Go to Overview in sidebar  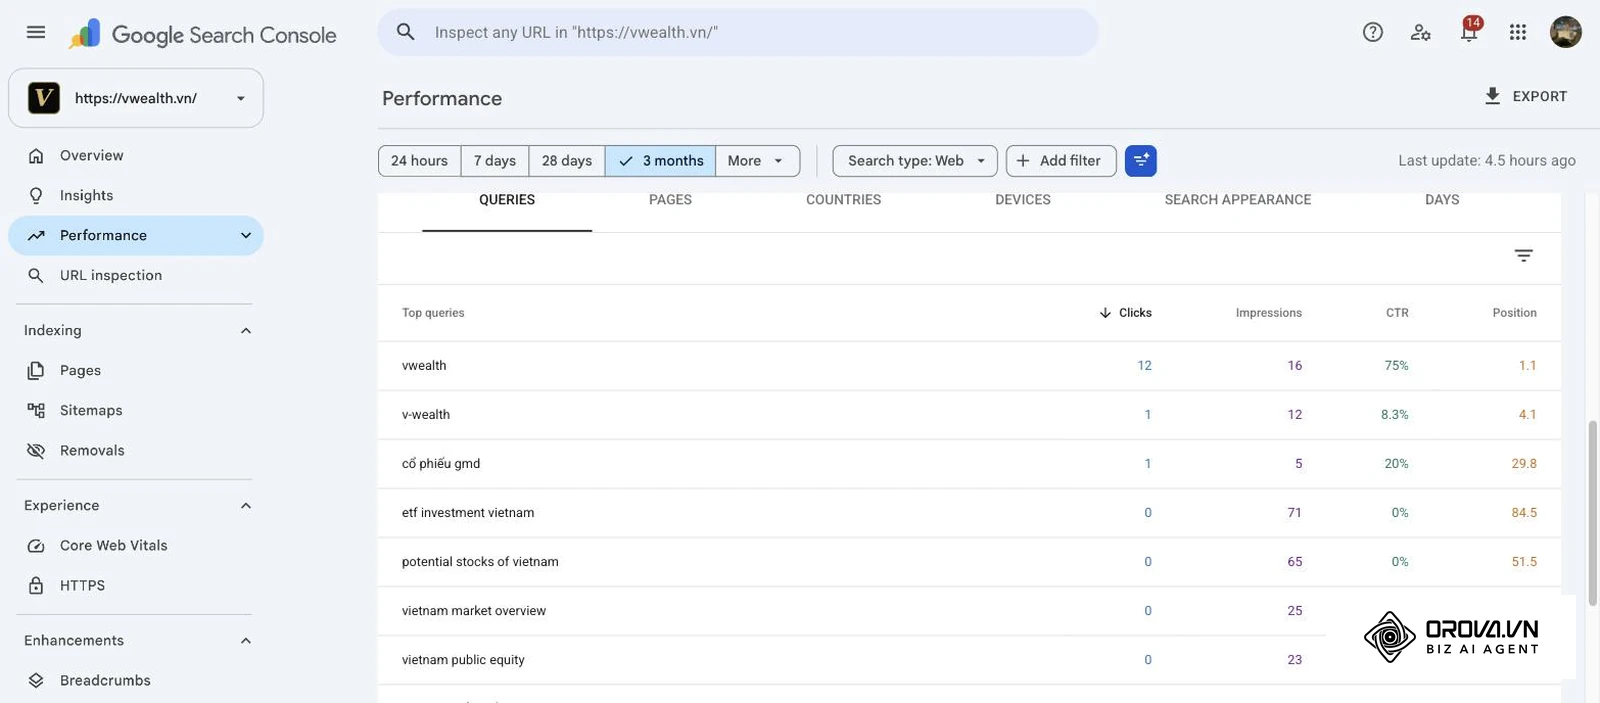(x=136, y=156)
